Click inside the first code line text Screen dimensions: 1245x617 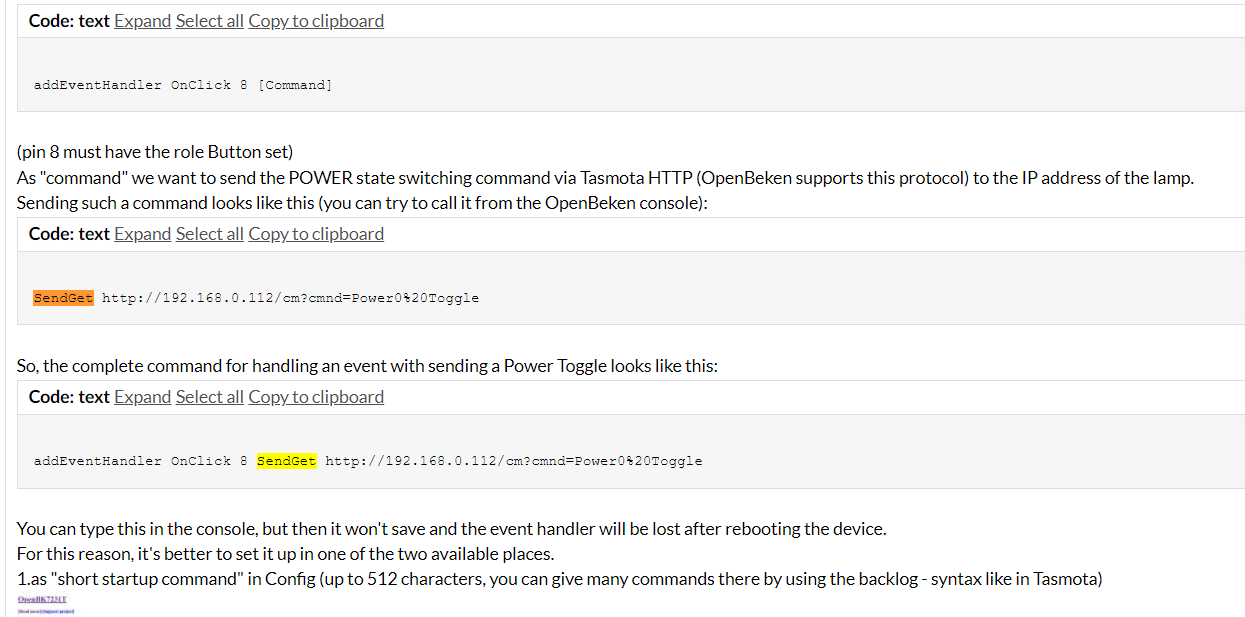click(183, 85)
